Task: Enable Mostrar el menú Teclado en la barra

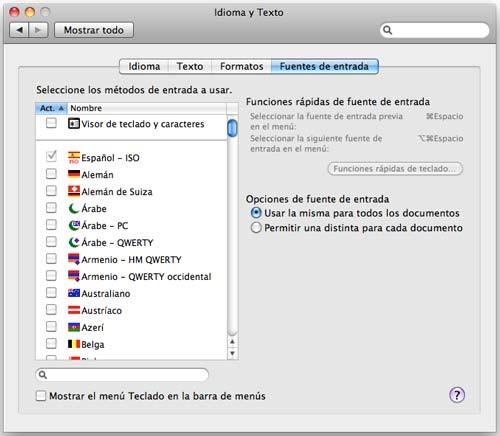Action: tap(41, 396)
